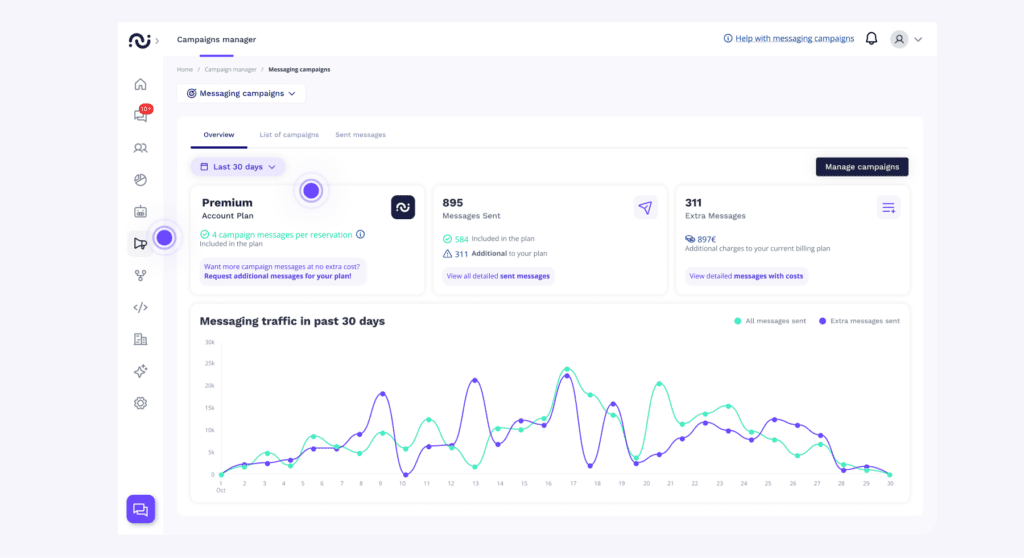Open the purple live chat widget button
This screenshot has height=558, width=1024.
(140, 509)
